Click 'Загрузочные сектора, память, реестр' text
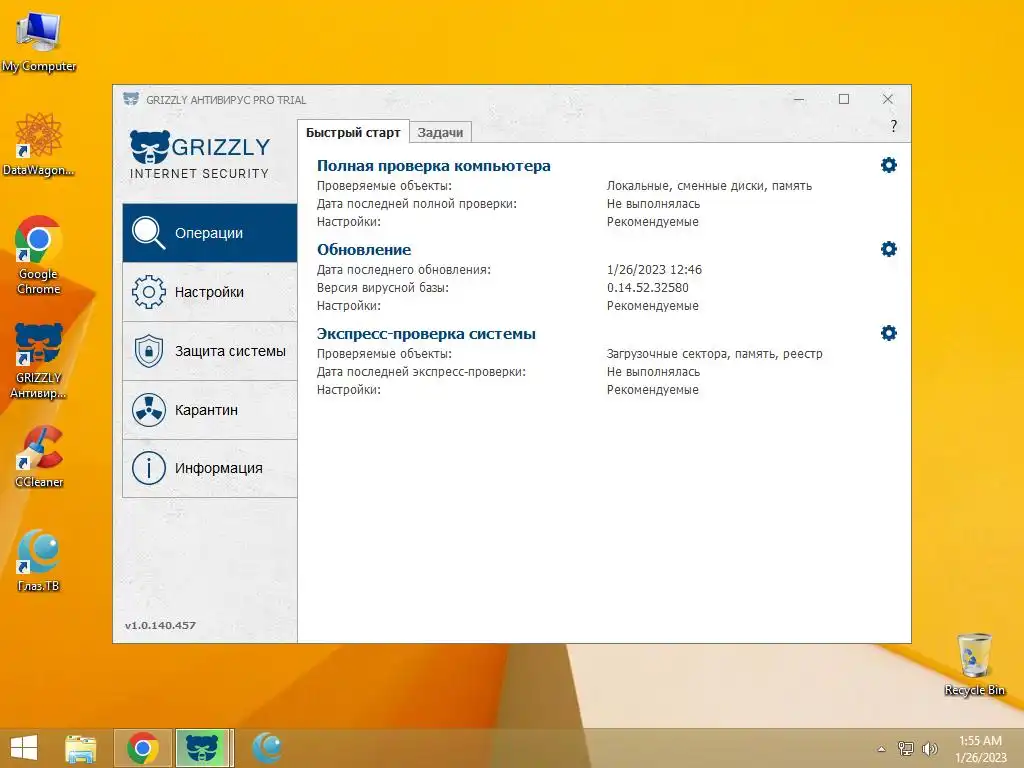Image resolution: width=1024 pixels, height=768 pixels. point(714,353)
